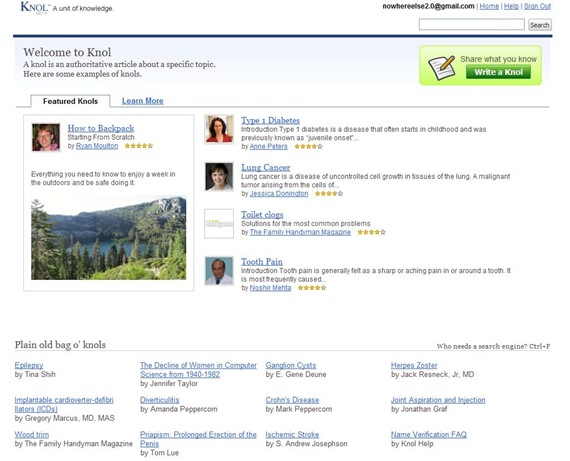
Task: Click 'by Gregory Marcus, MD, MAS' text
Action: pyautogui.click(x=65, y=418)
